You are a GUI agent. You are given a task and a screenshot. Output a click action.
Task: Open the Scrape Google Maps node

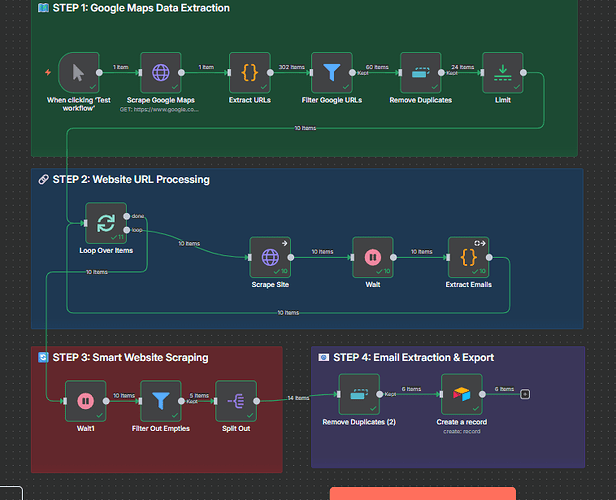click(161, 73)
